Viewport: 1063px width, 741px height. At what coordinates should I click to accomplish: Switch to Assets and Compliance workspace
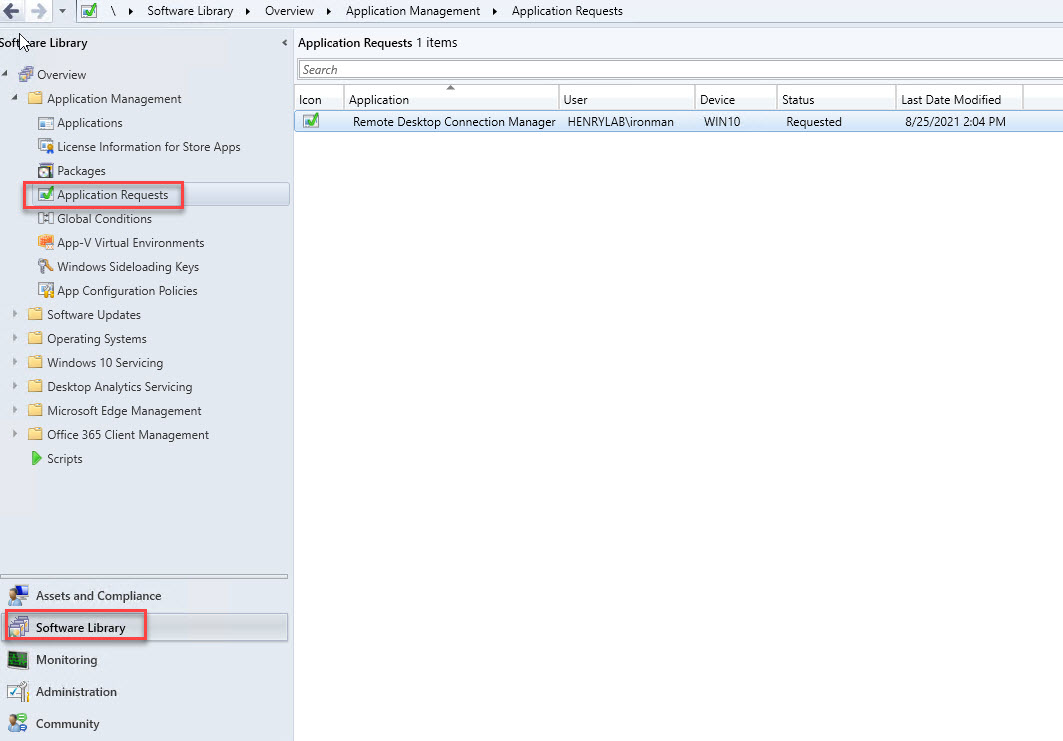pyautogui.click(x=98, y=596)
